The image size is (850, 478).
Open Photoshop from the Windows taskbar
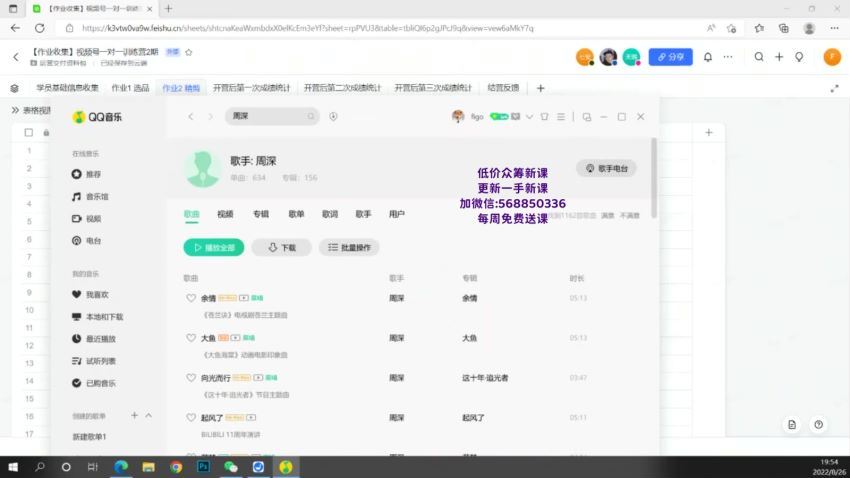click(204, 467)
